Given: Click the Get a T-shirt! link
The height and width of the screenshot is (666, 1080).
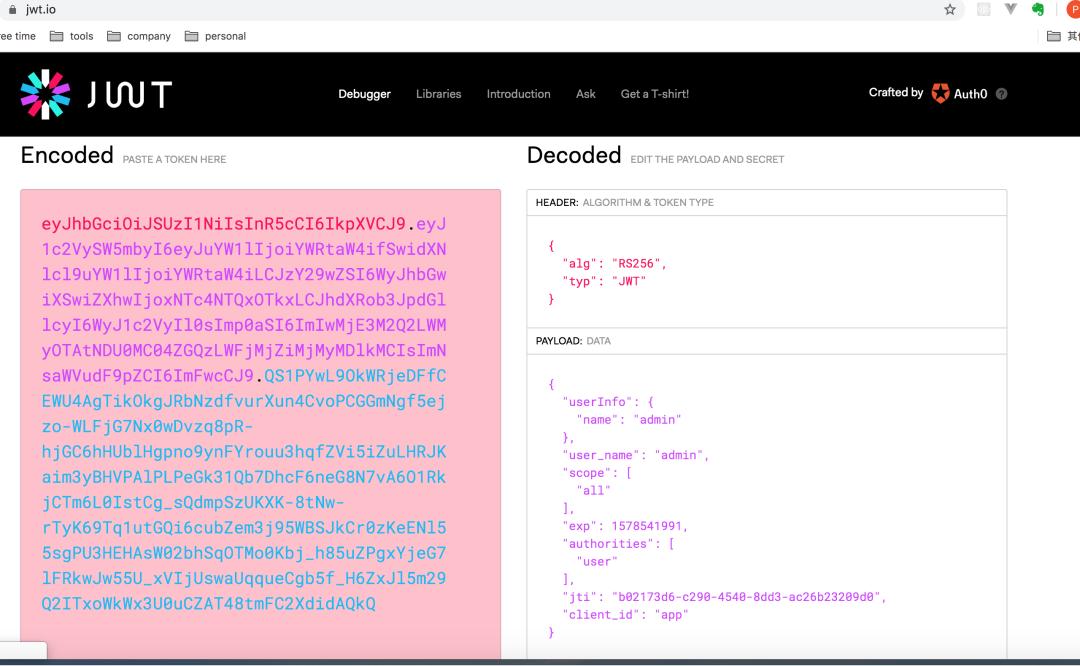Looking at the screenshot, I should coord(654,94).
